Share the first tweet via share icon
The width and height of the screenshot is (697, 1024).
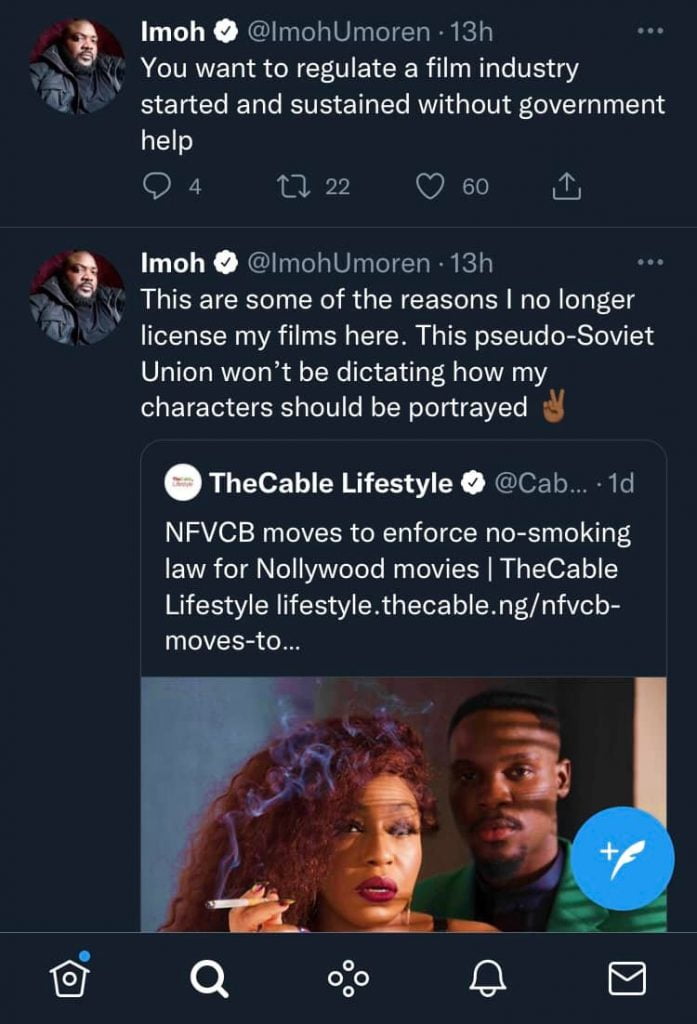(566, 186)
